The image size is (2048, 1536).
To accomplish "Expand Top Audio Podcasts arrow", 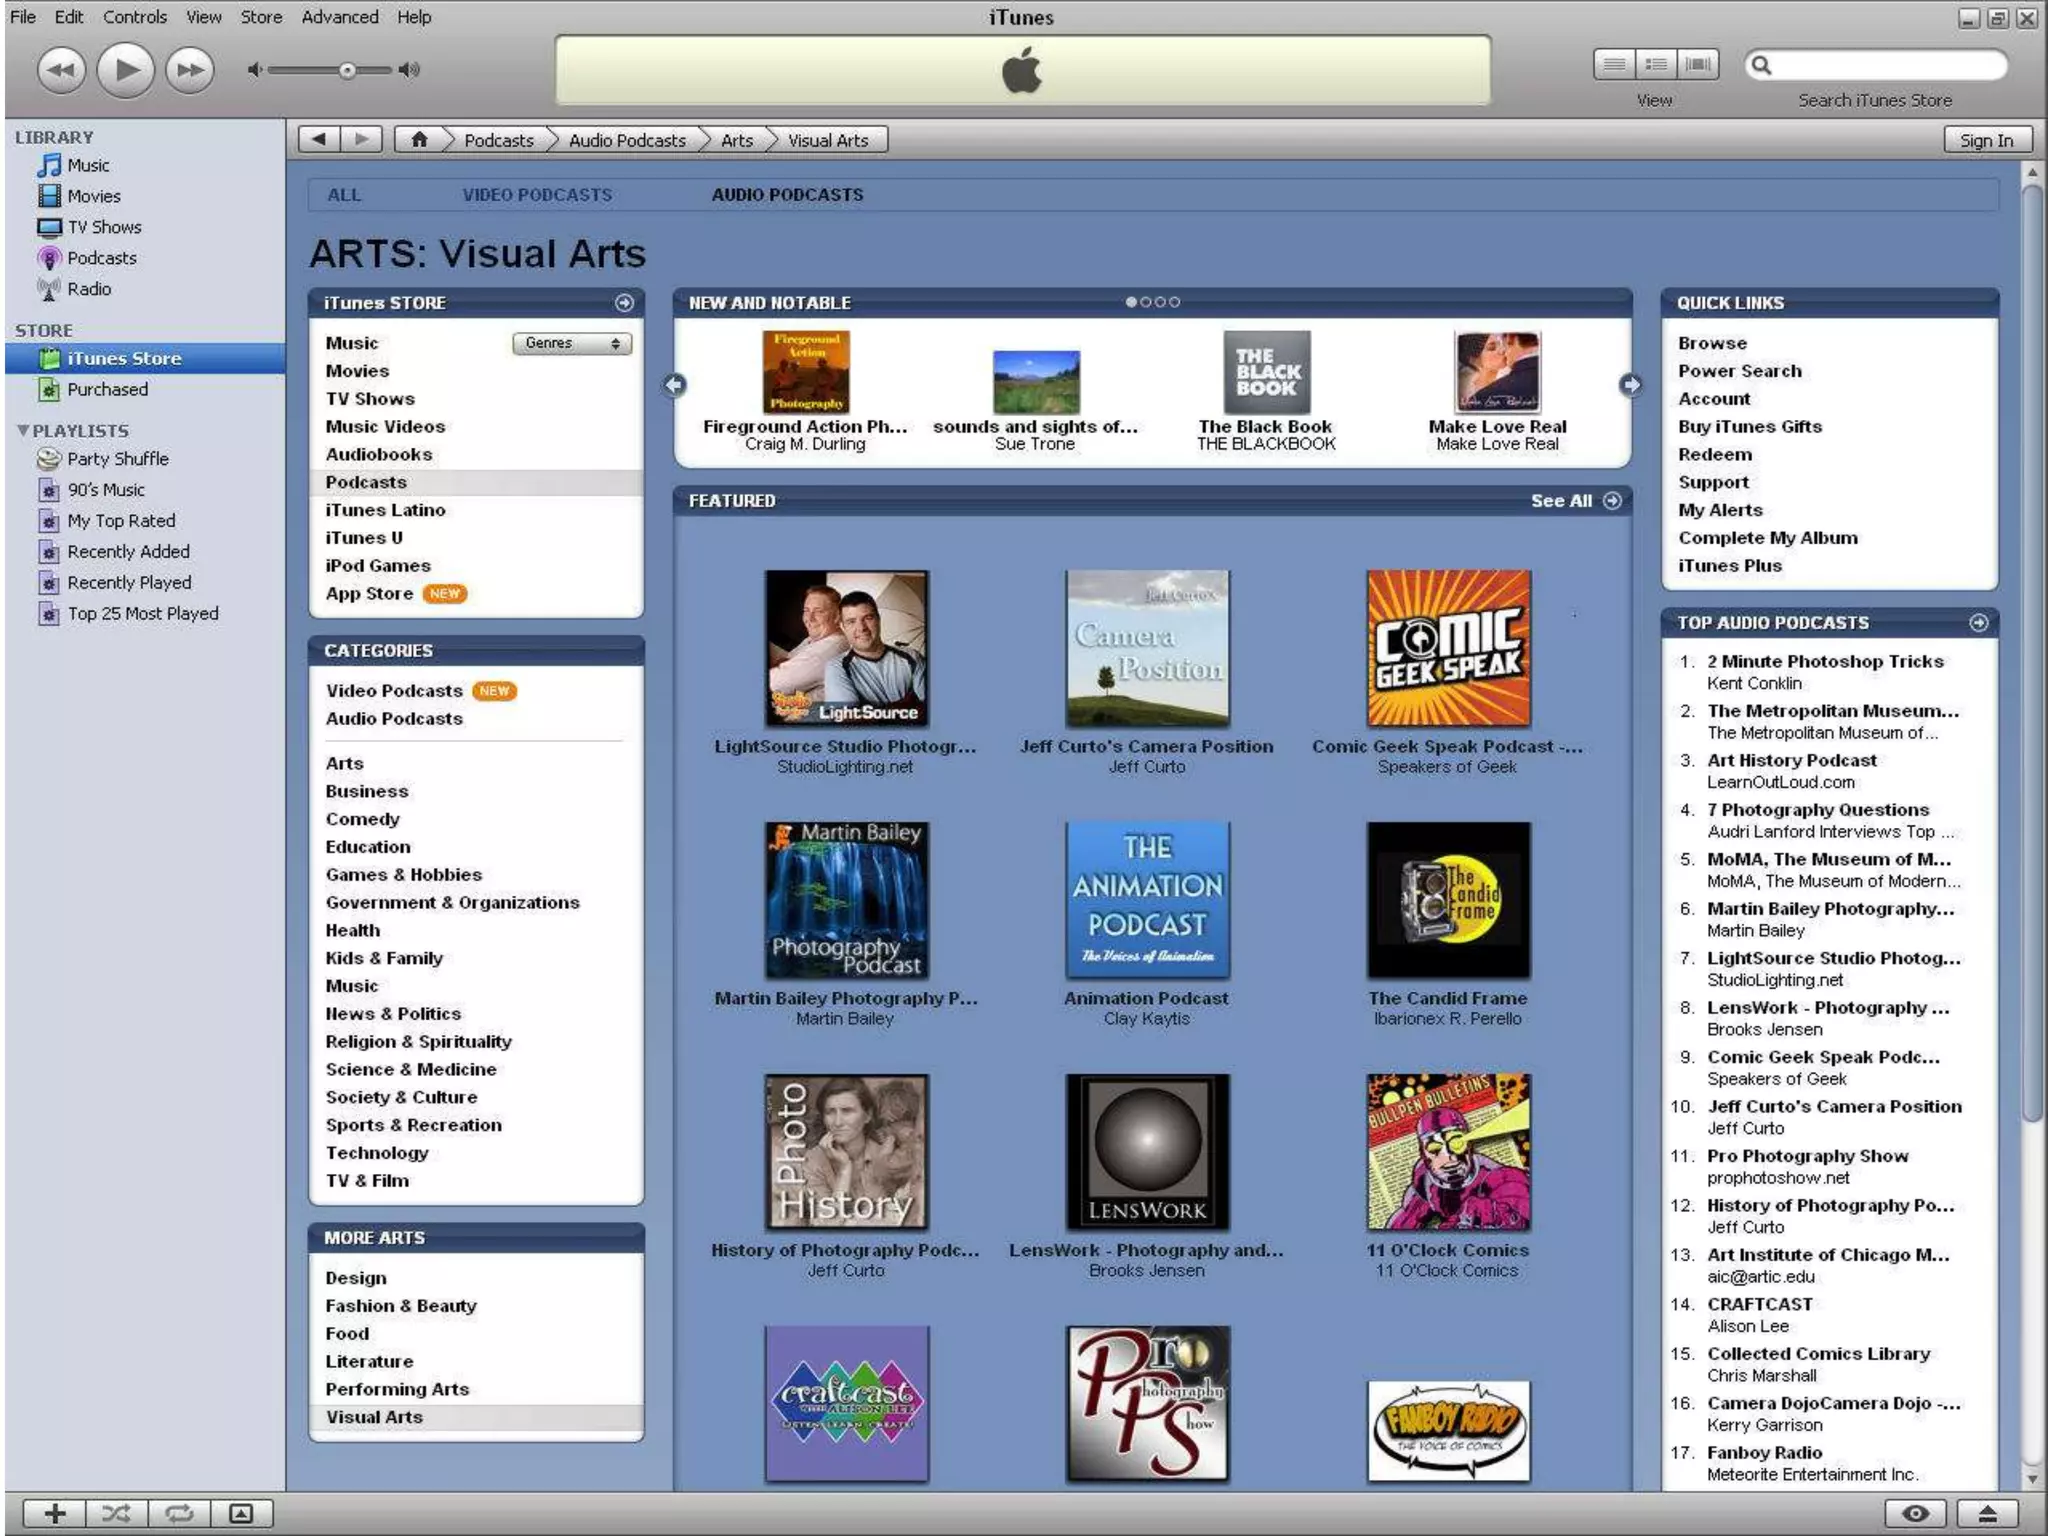I will [1978, 623].
